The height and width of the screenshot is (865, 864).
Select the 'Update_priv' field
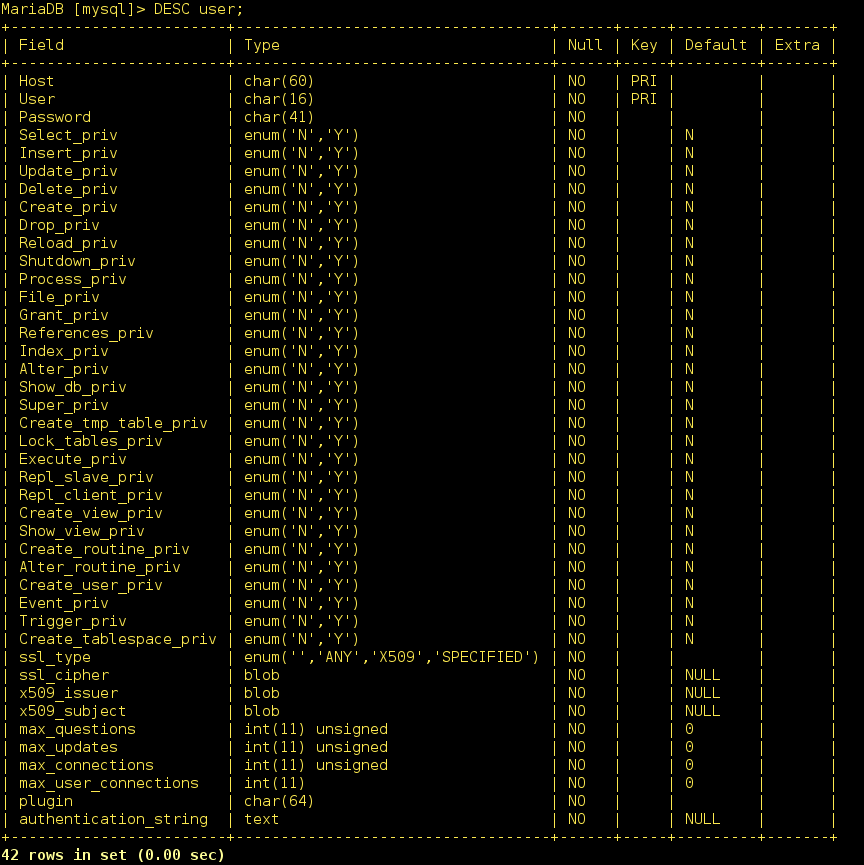(68, 171)
